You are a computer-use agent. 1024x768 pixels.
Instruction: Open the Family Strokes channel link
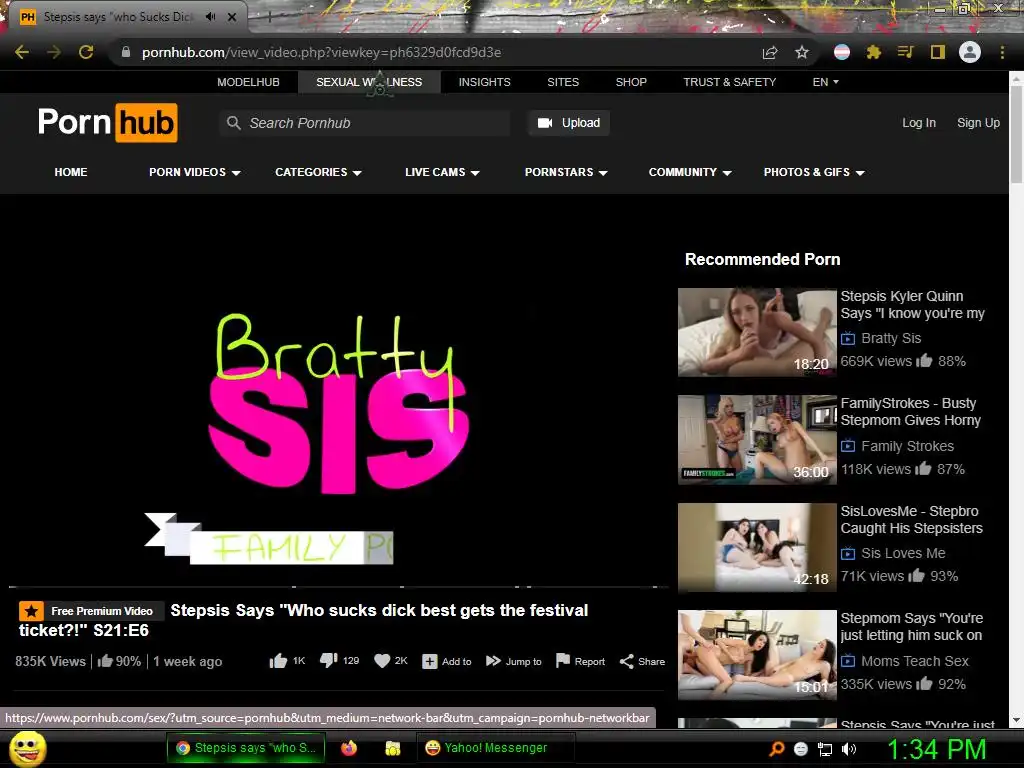tap(907, 446)
